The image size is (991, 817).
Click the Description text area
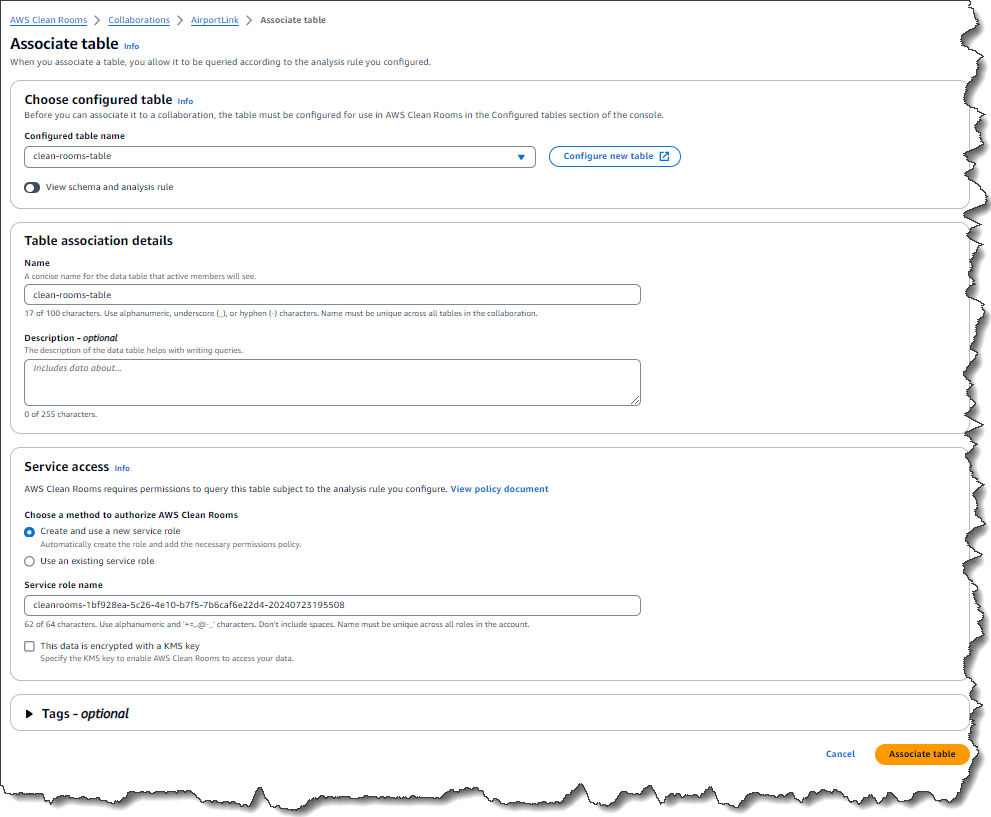(332, 382)
